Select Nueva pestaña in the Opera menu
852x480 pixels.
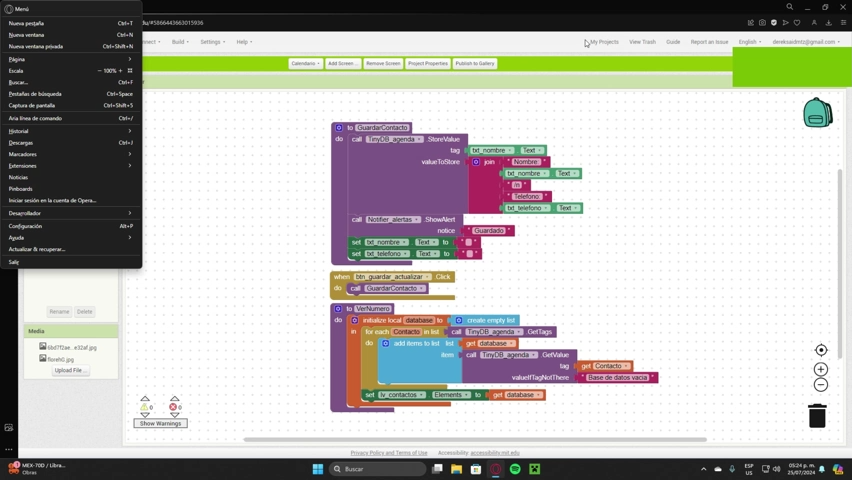point(27,23)
